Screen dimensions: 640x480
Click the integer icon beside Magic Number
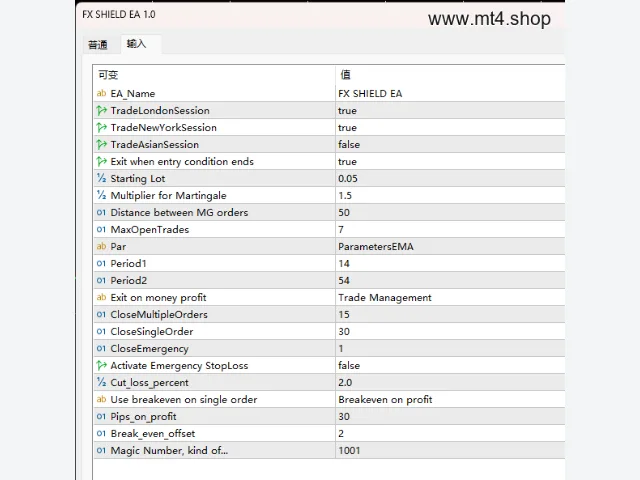102,451
